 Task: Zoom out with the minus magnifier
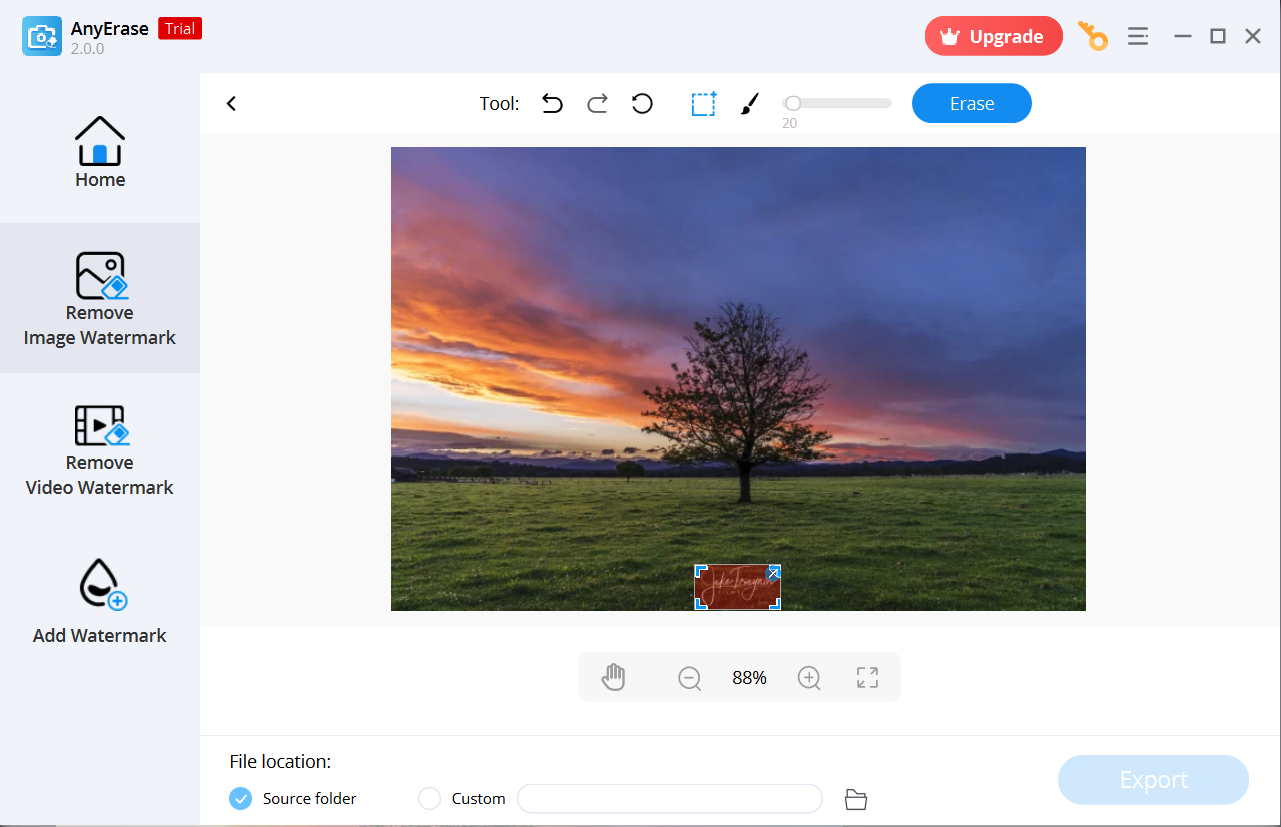click(x=689, y=678)
